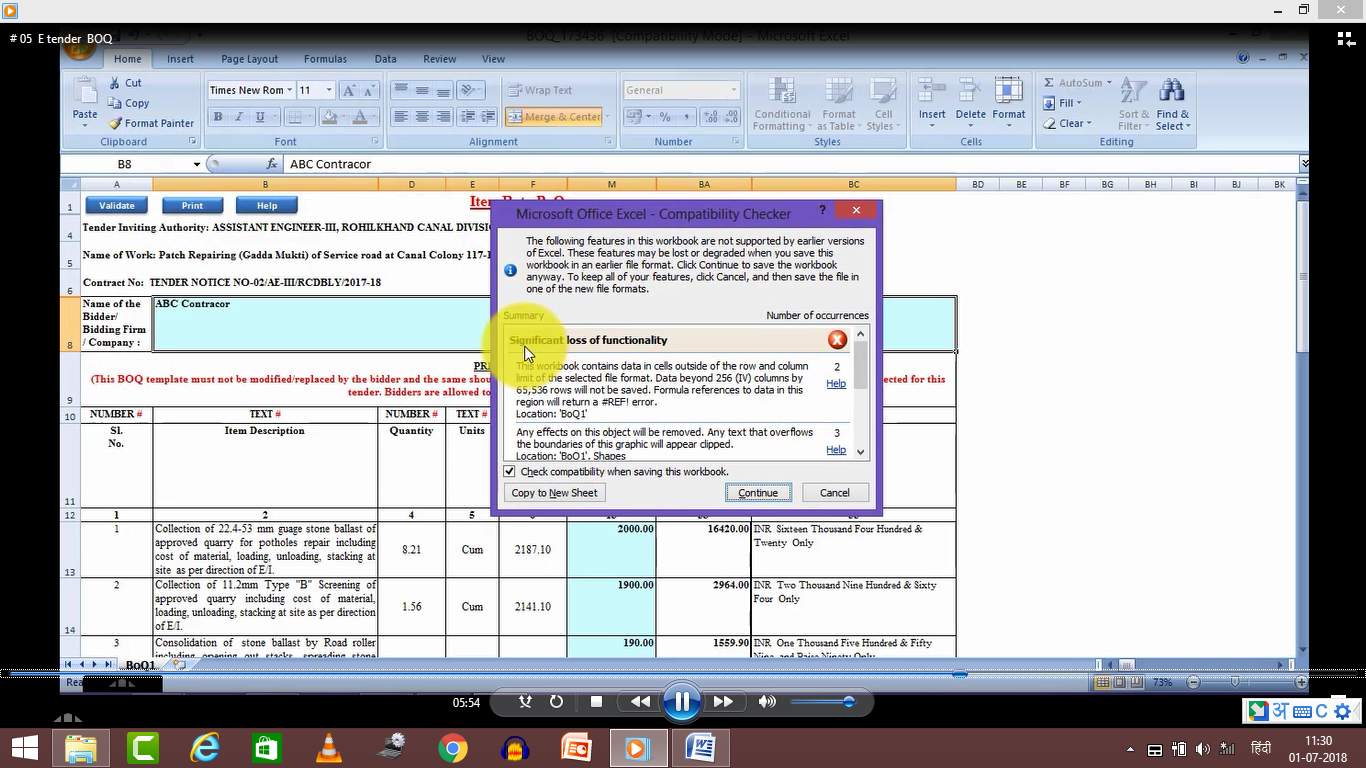Click the Font Color letter A
Viewport: 1366px width, 768px height.
[361, 117]
